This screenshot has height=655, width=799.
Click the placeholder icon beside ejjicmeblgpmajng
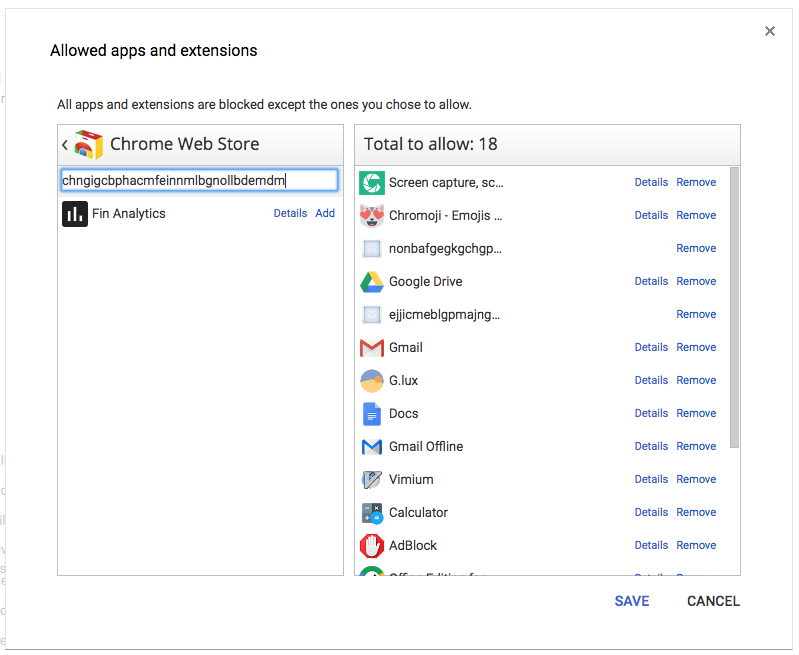point(372,315)
